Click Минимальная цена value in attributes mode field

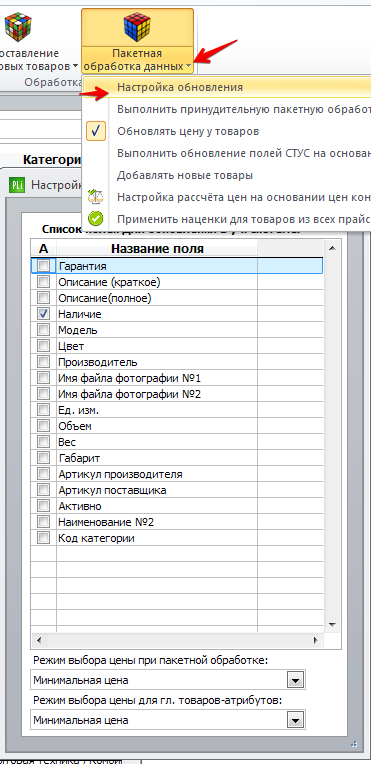point(81,720)
